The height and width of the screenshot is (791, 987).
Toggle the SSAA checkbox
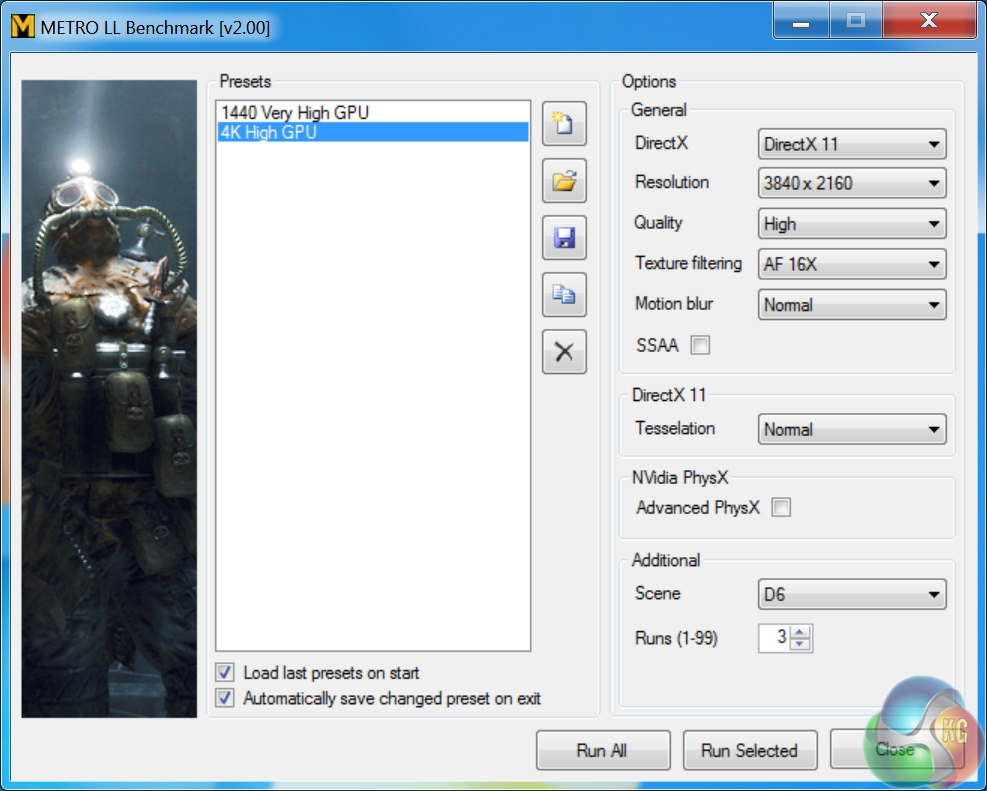(x=700, y=345)
